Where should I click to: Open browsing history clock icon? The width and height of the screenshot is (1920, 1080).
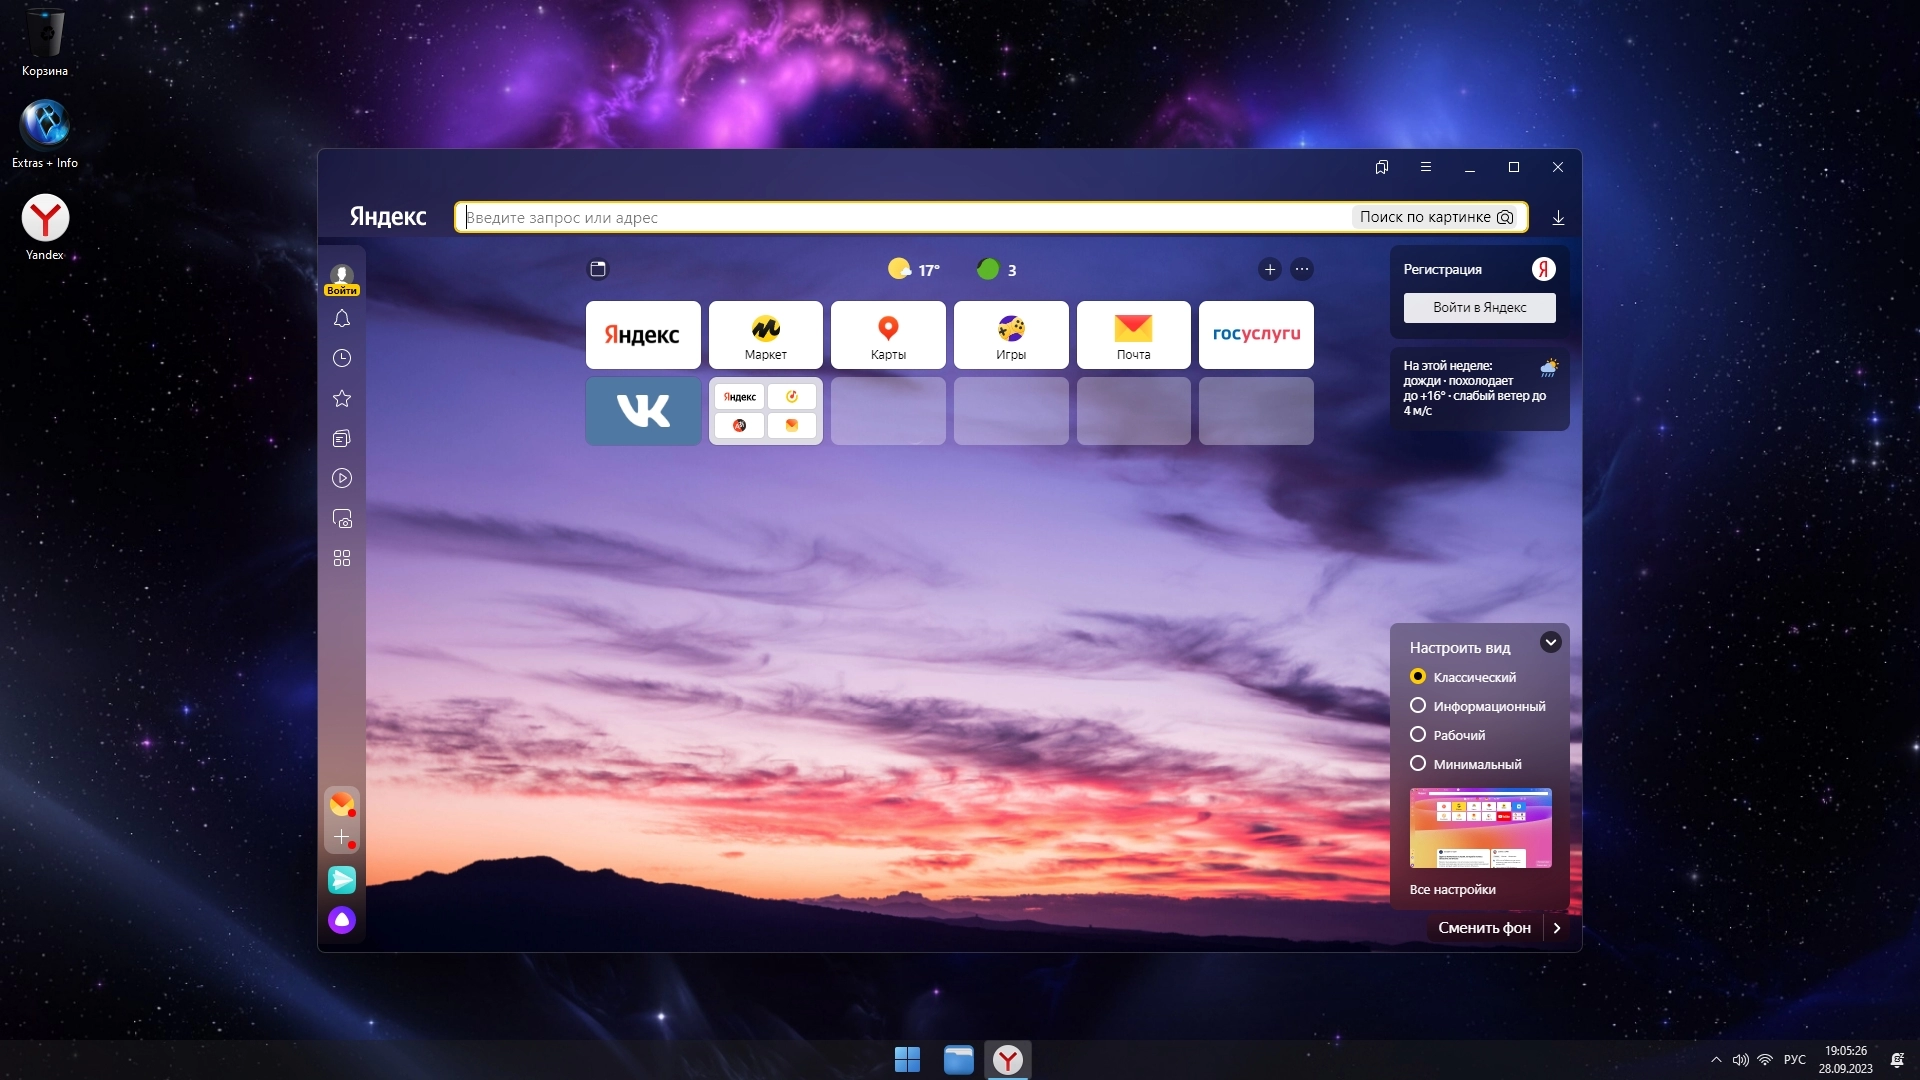click(342, 358)
